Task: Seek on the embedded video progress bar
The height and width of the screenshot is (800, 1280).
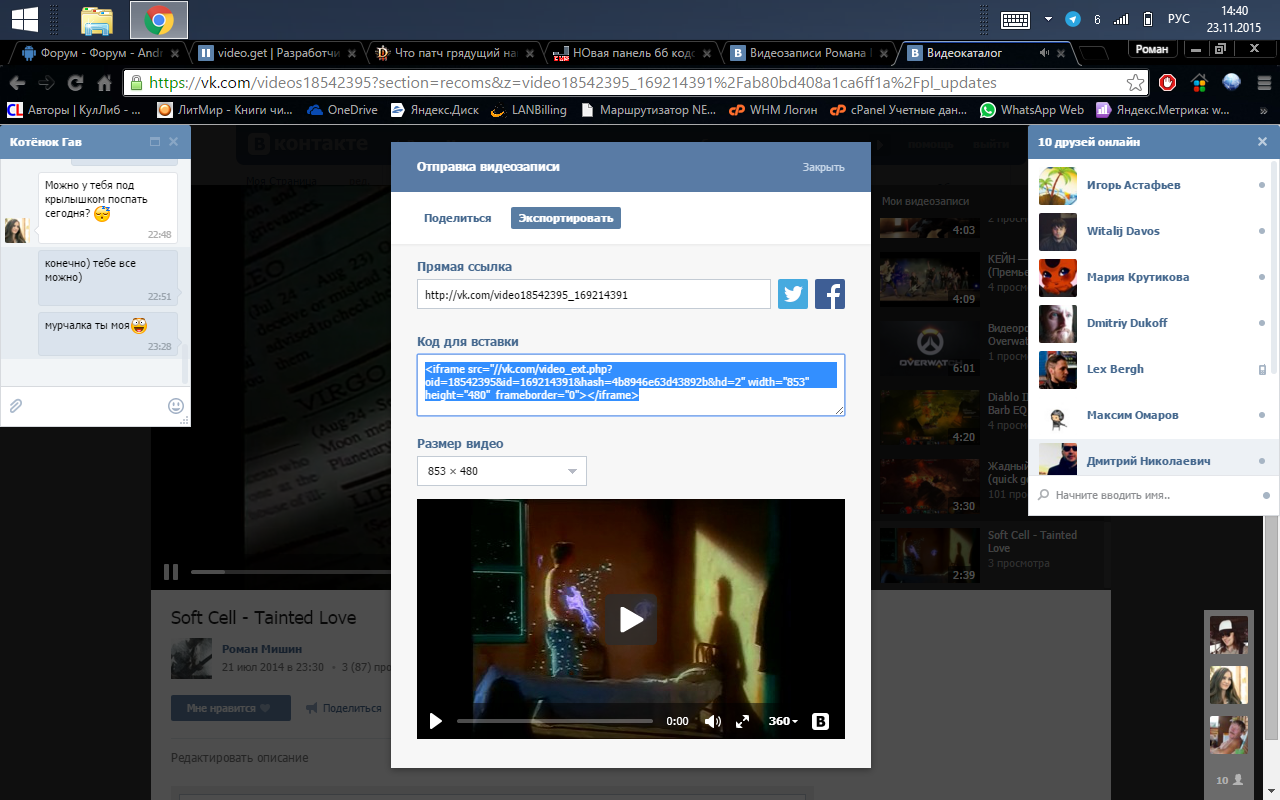Action: click(x=555, y=721)
